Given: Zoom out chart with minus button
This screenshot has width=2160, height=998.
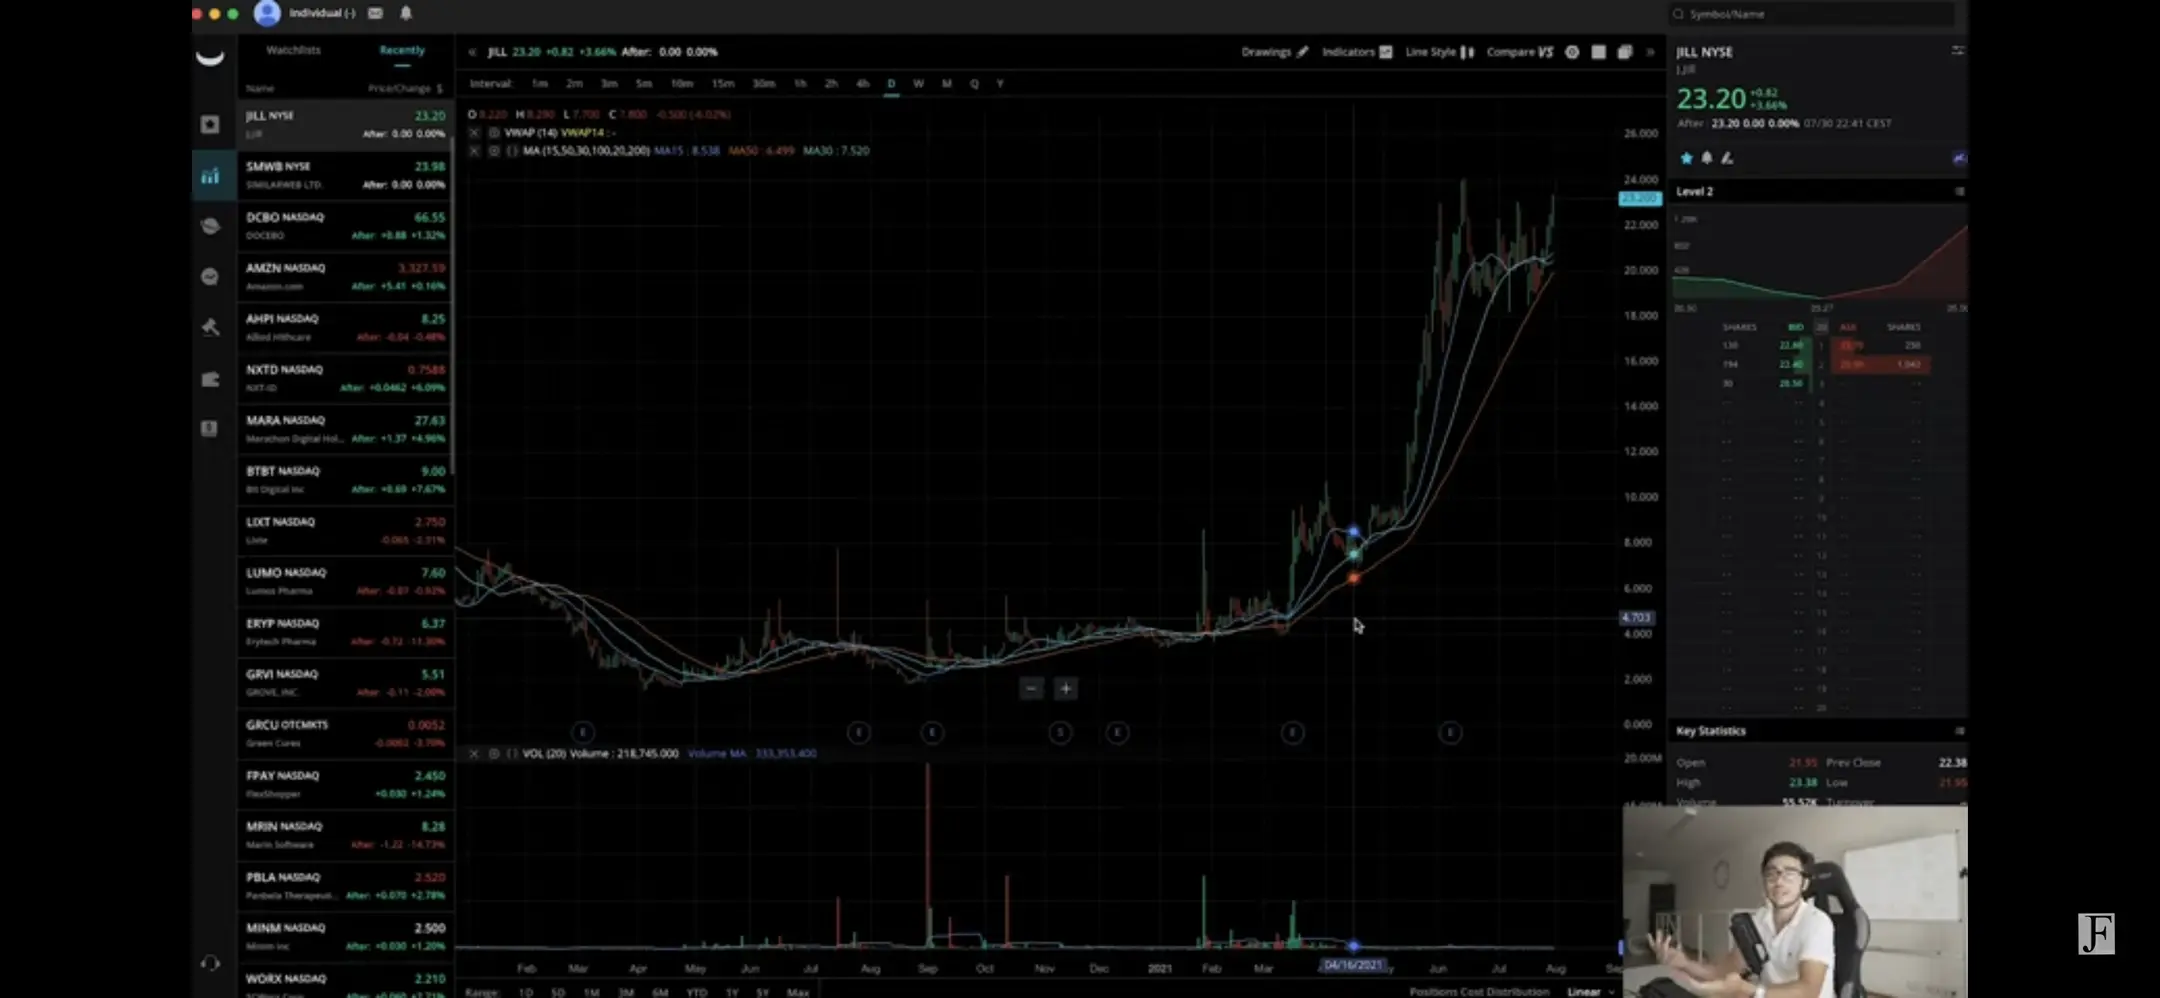Looking at the screenshot, I should coord(1031,688).
